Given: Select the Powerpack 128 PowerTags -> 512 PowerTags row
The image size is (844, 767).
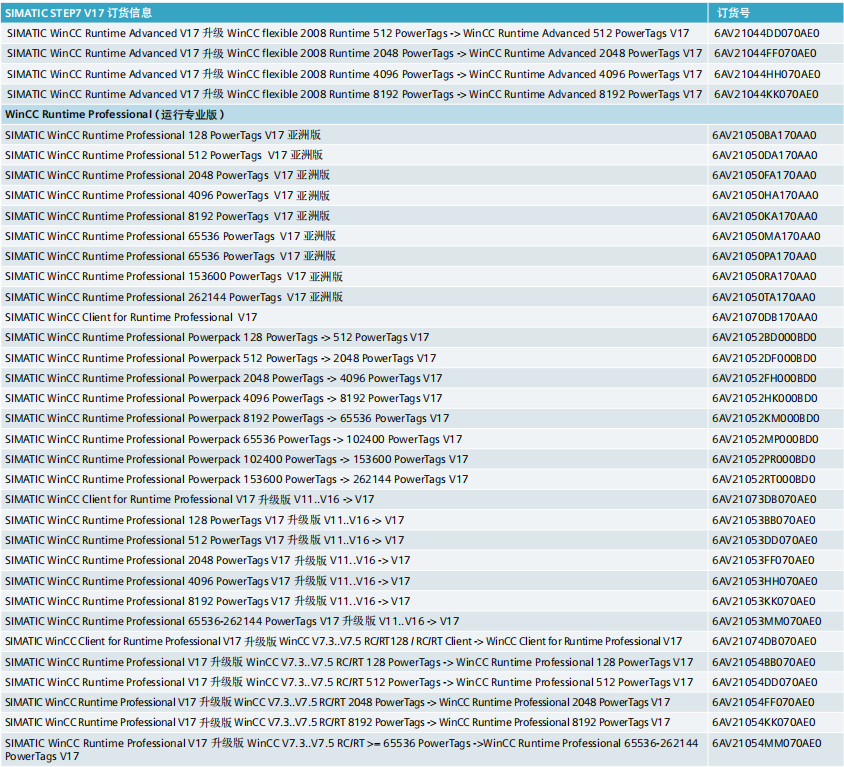Looking at the screenshot, I should (x=217, y=338).
